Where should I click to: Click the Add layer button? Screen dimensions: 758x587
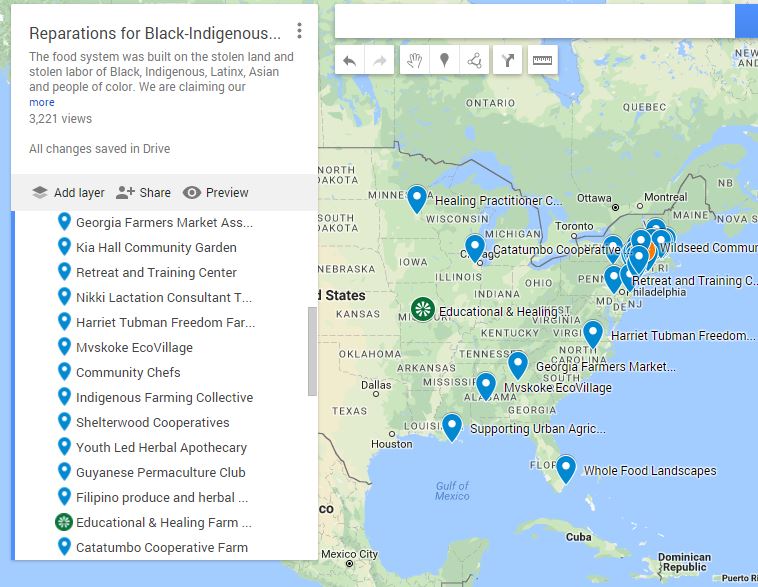coord(68,192)
